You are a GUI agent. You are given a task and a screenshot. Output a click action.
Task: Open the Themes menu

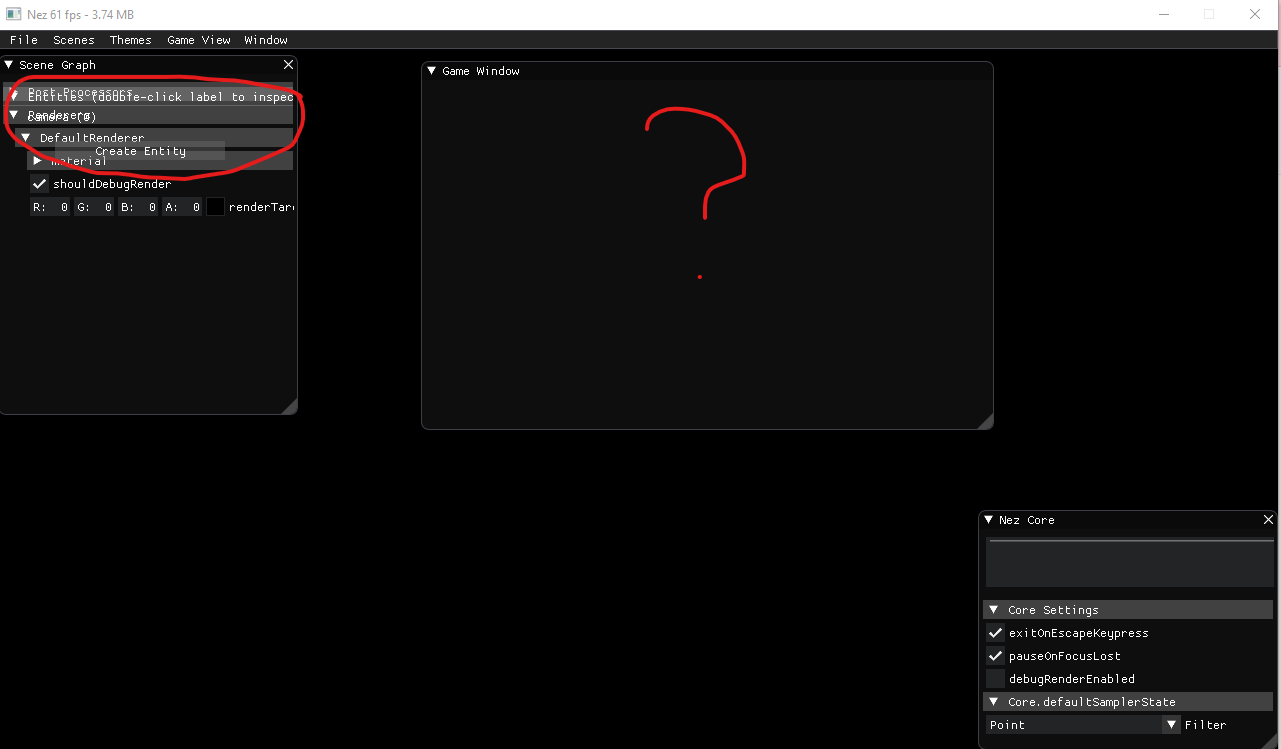(130, 40)
